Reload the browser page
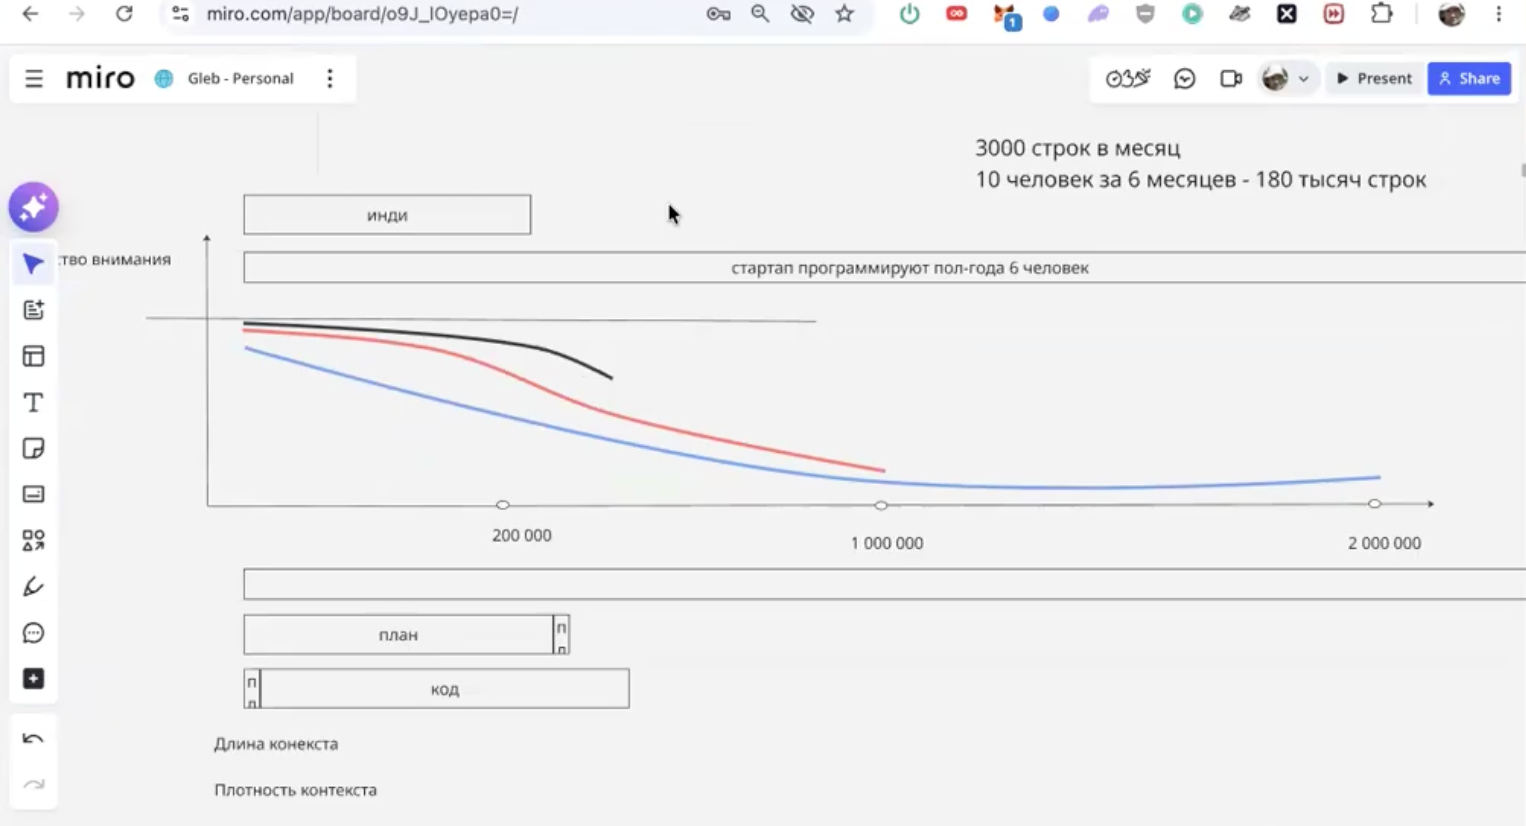This screenshot has height=826, width=1526. 124,14
